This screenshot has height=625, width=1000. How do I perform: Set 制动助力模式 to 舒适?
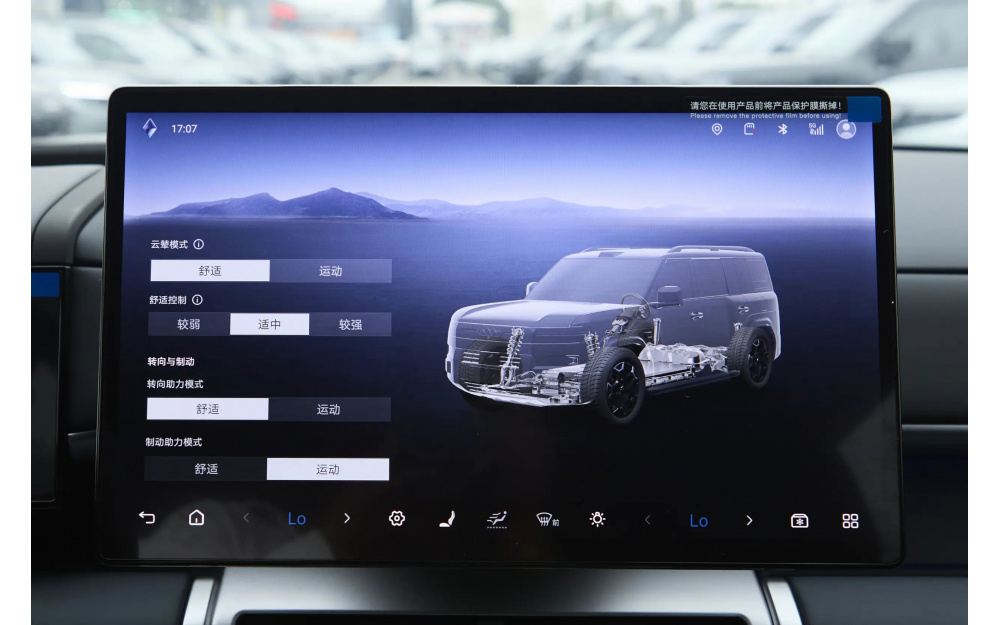click(x=206, y=469)
